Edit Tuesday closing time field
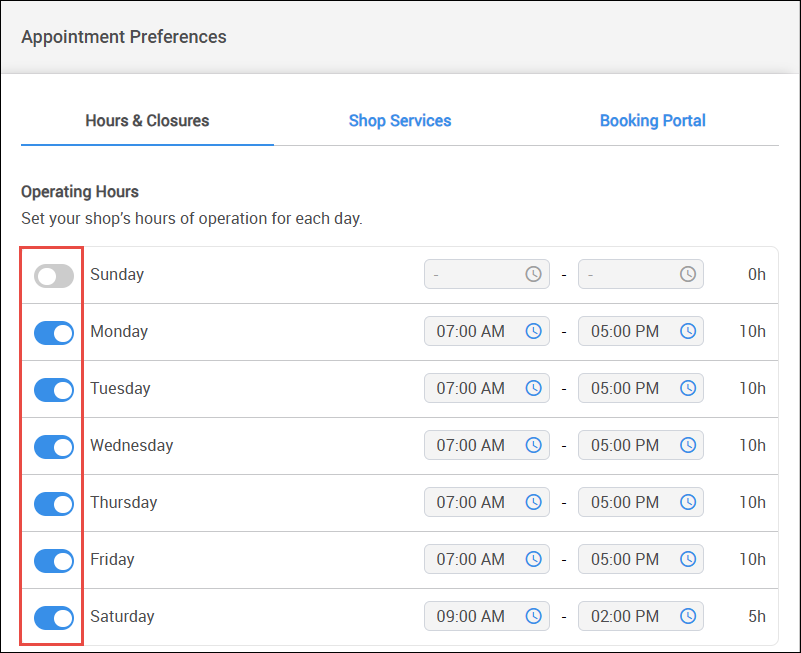This screenshot has width=801, height=653. click(x=641, y=388)
